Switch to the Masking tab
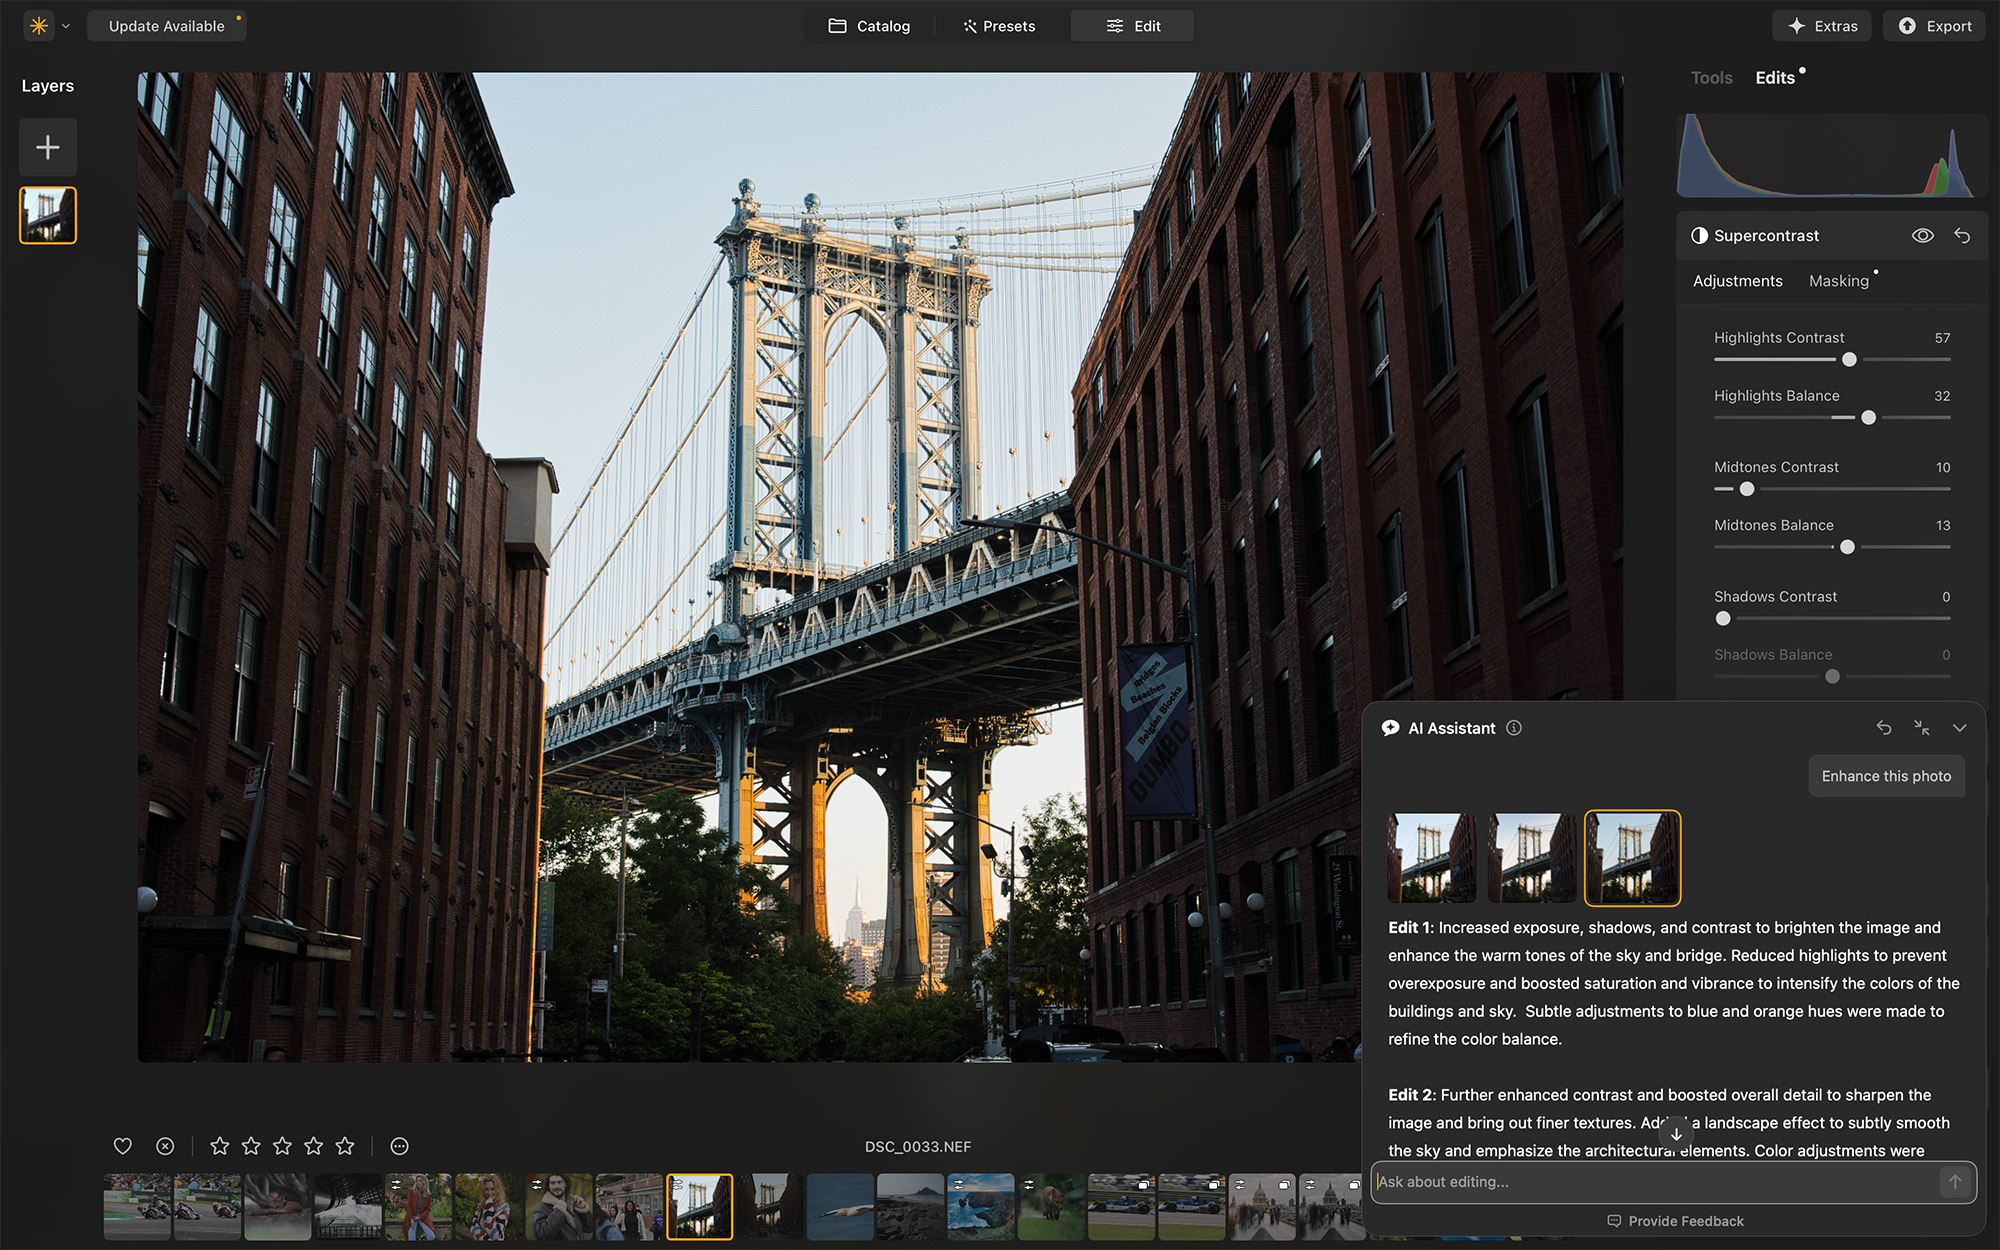Viewport: 2000px width, 1250px height. click(x=1840, y=281)
